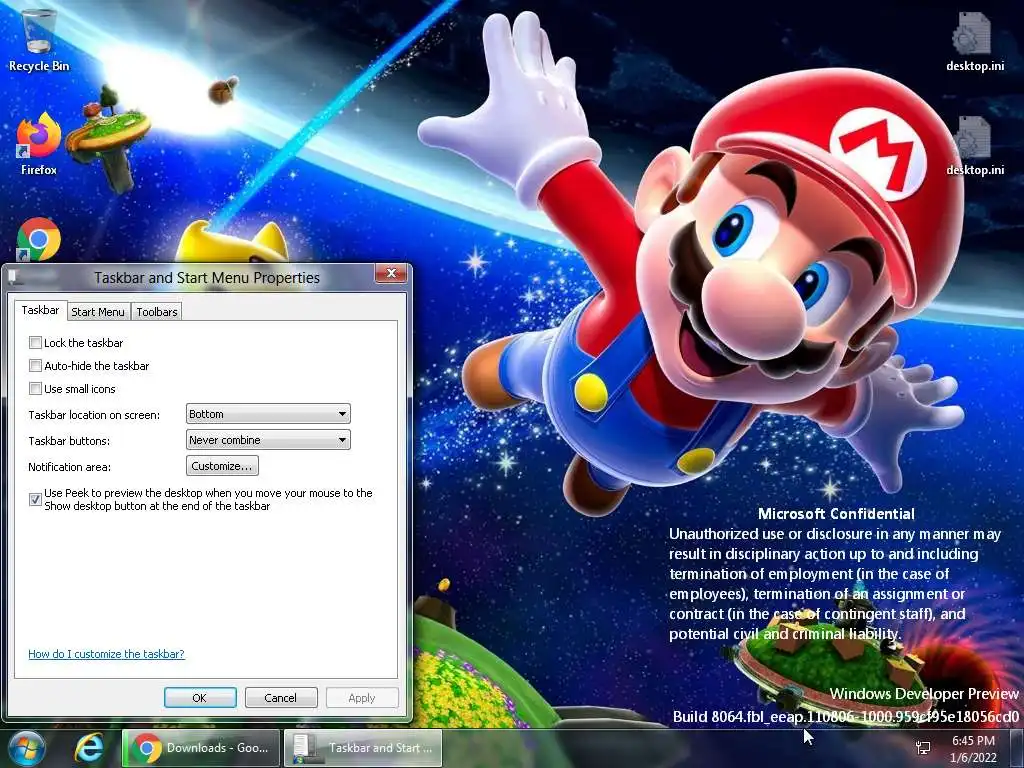Enable Auto-hide the taskbar checkbox
The width and height of the screenshot is (1024, 768).
coord(35,366)
